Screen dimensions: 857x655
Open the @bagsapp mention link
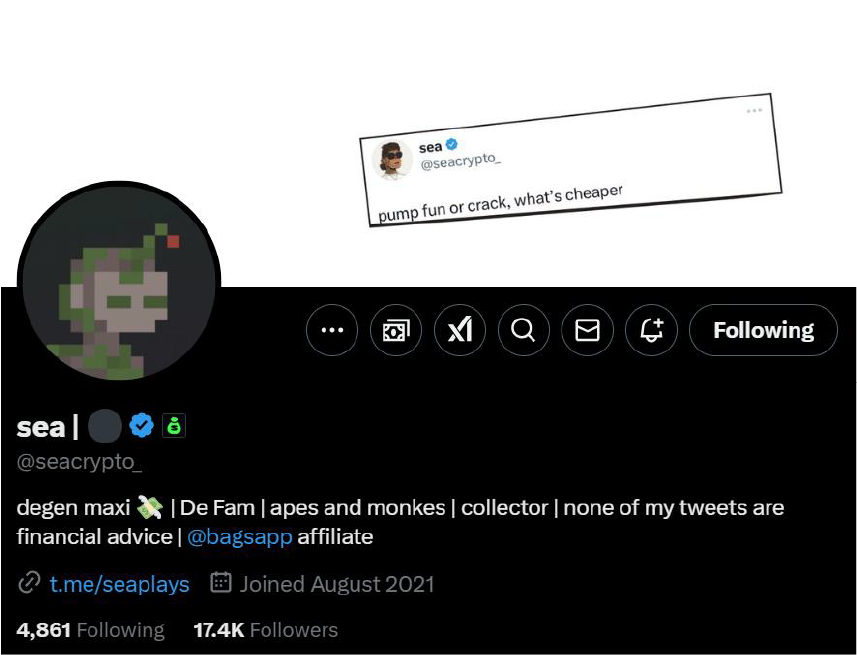pos(239,537)
